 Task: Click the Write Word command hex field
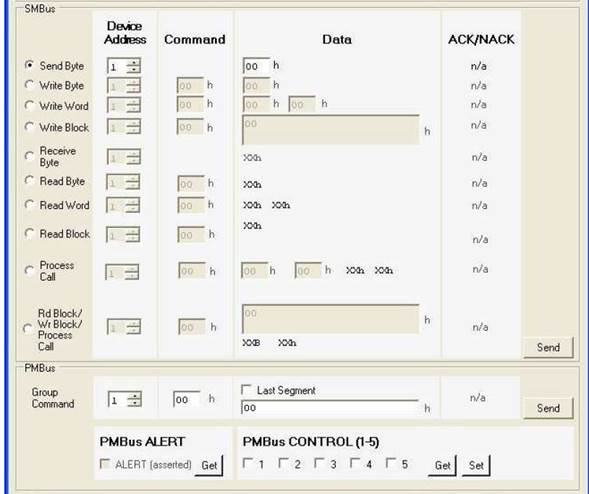(190, 104)
